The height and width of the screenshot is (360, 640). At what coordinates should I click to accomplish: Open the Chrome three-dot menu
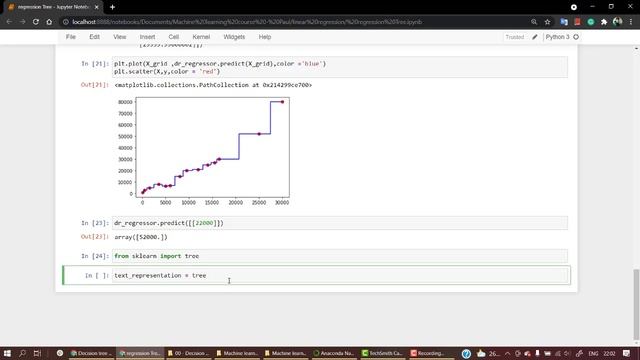631,22
